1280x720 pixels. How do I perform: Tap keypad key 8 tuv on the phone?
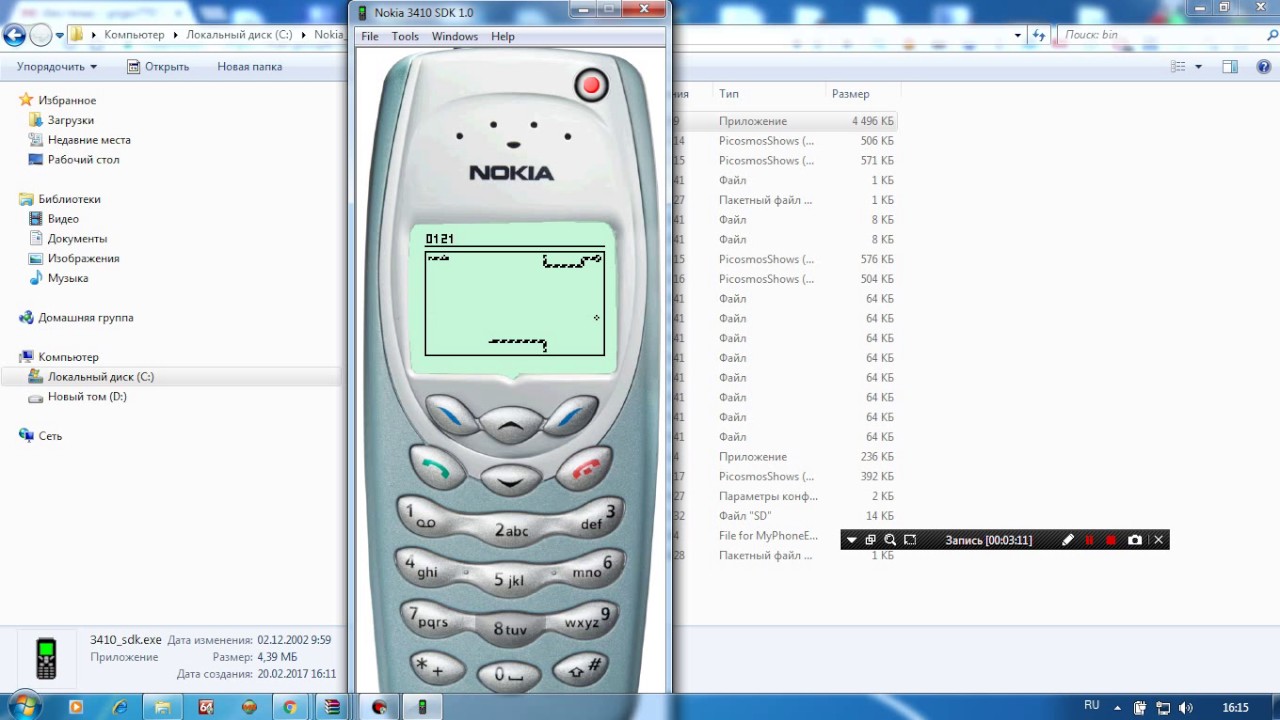(x=511, y=629)
